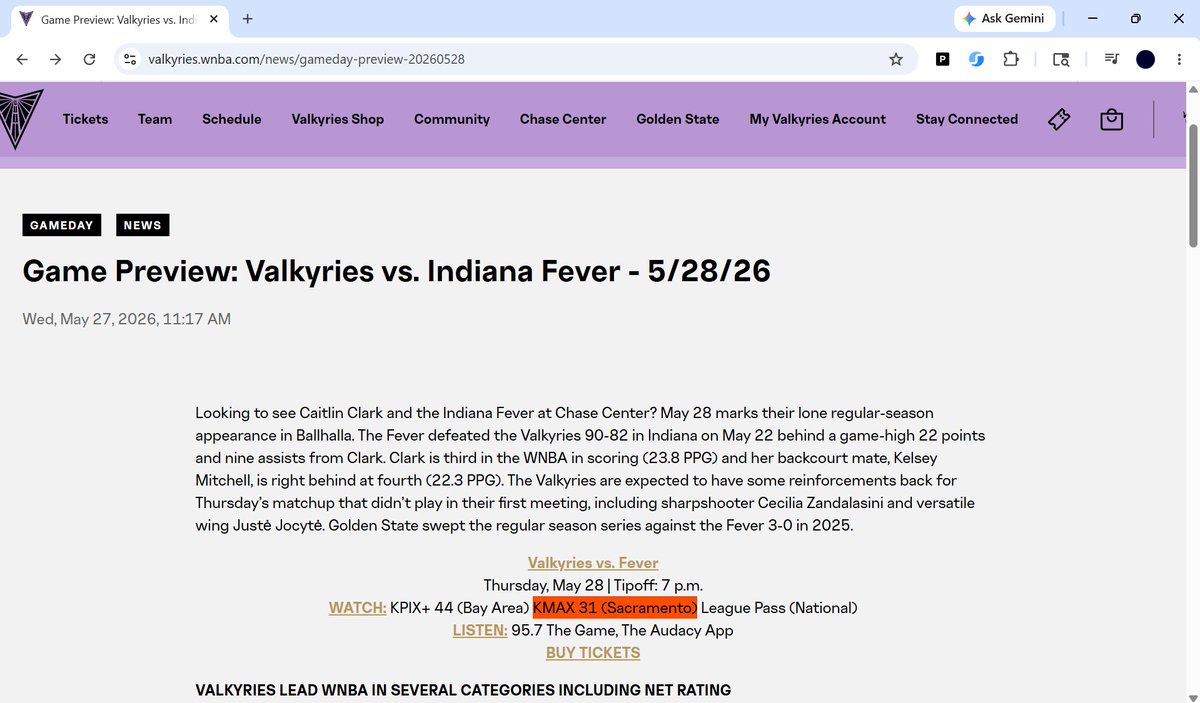The width and height of the screenshot is (1200, 703).
Task: Click the LISTEN: link
Action: (x=480, y=630)
